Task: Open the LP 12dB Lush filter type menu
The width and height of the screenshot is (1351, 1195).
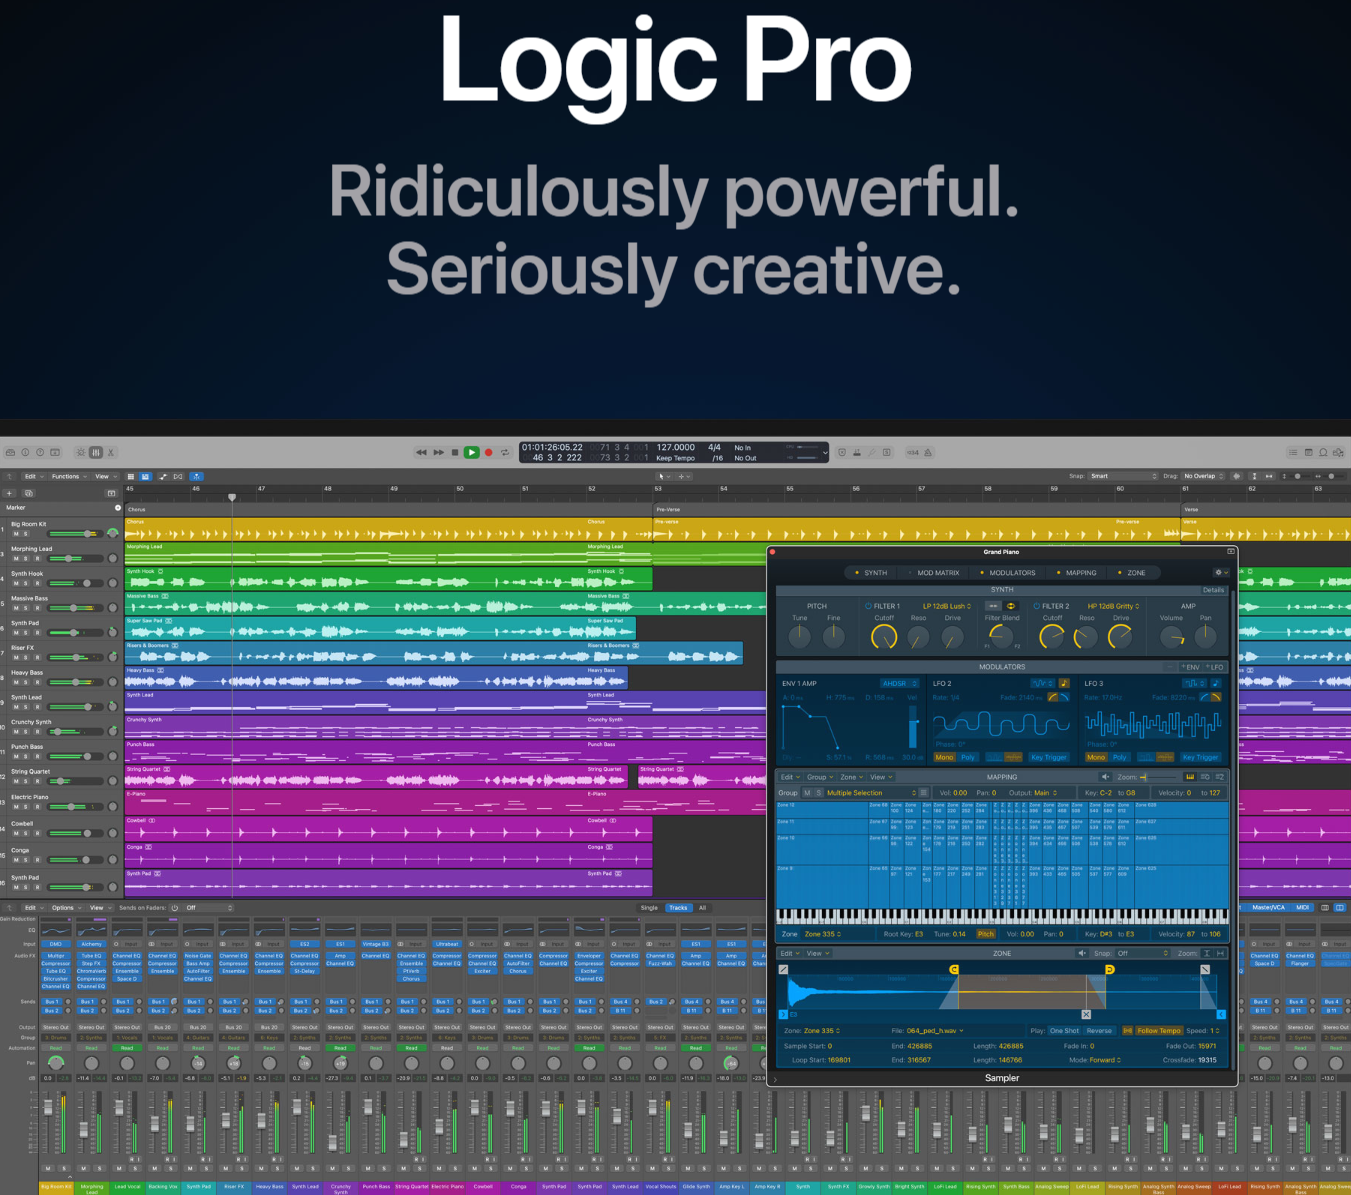Action: point(948,606)
